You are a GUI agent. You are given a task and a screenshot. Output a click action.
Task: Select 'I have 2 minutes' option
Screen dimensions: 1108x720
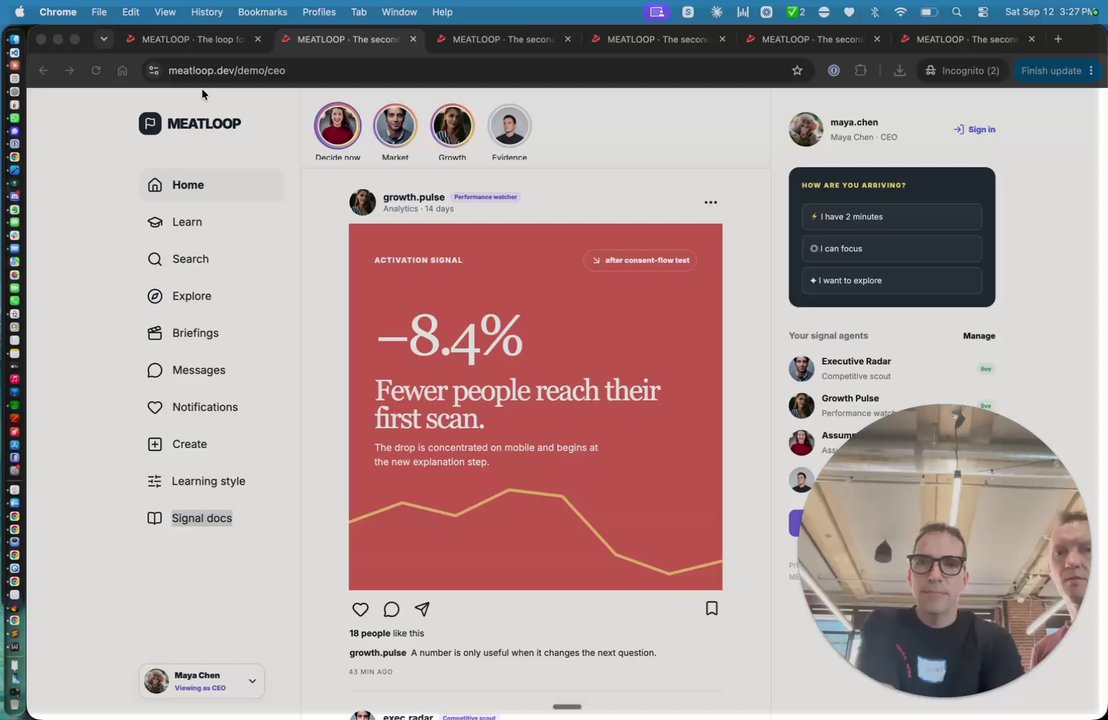coord(892,217)
